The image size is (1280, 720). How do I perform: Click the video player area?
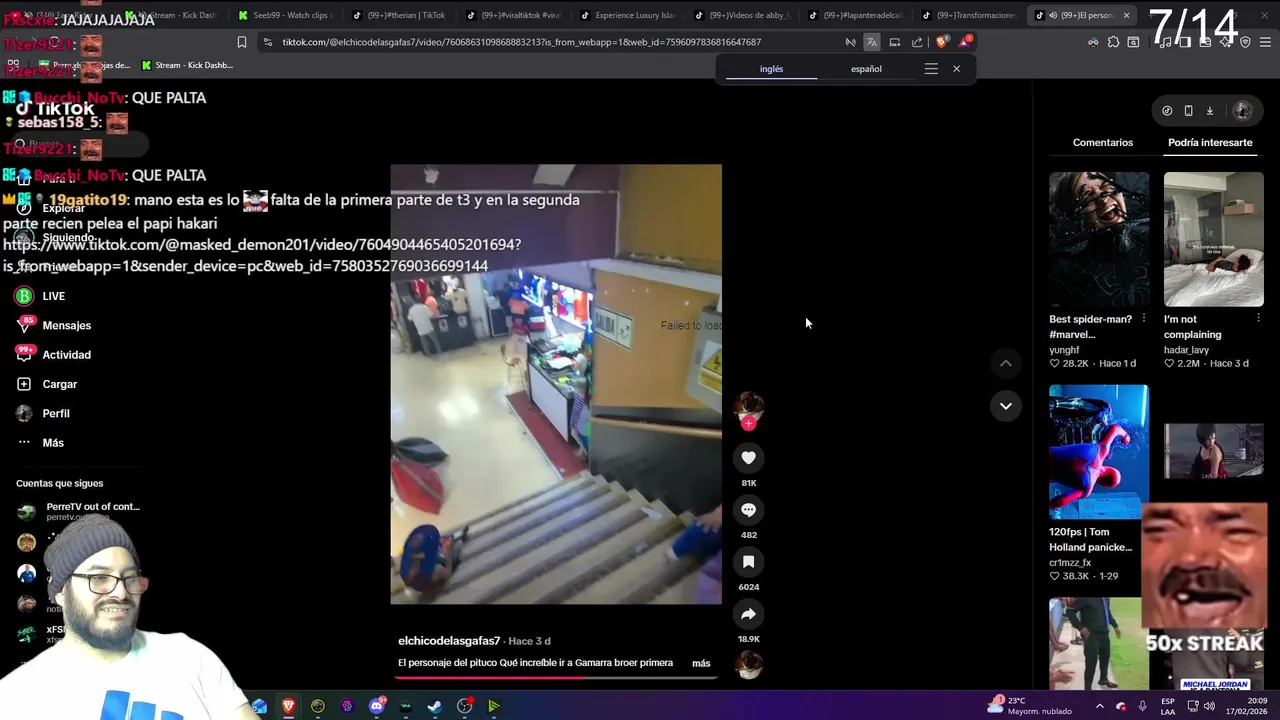(556, 384)
